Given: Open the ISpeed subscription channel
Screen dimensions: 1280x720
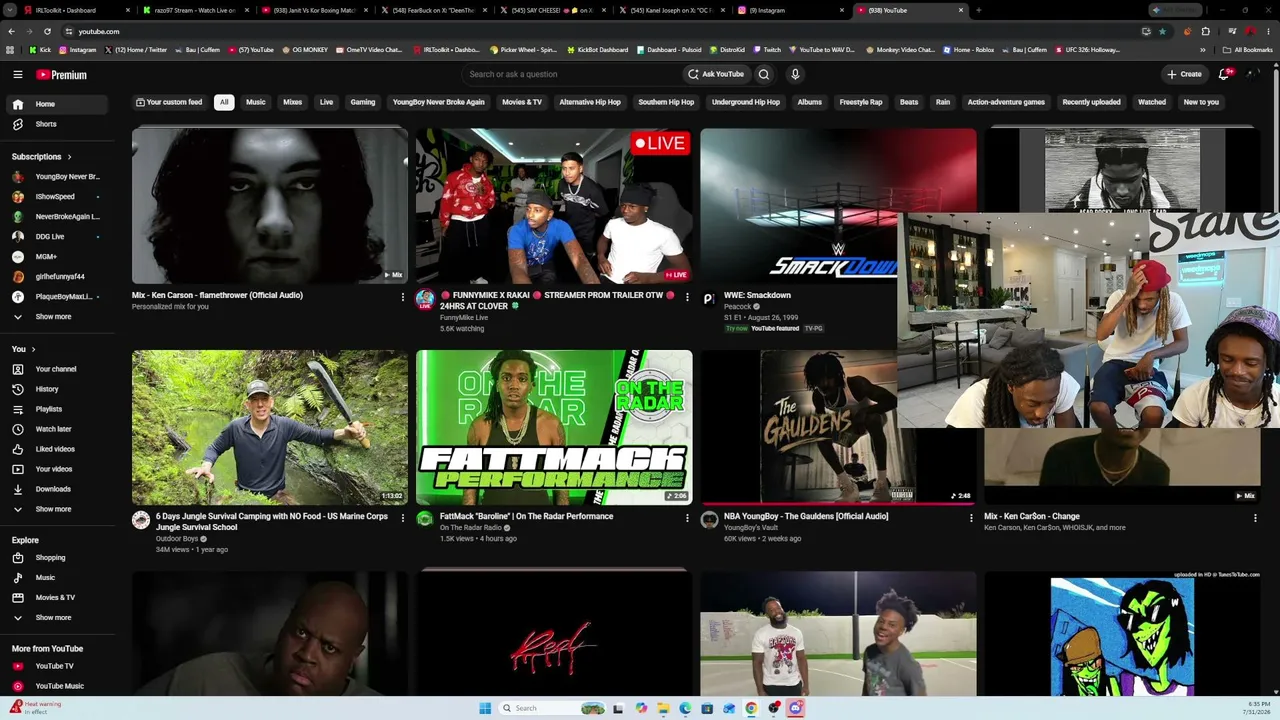Looking at the screenshot, I should click(56, 197).
